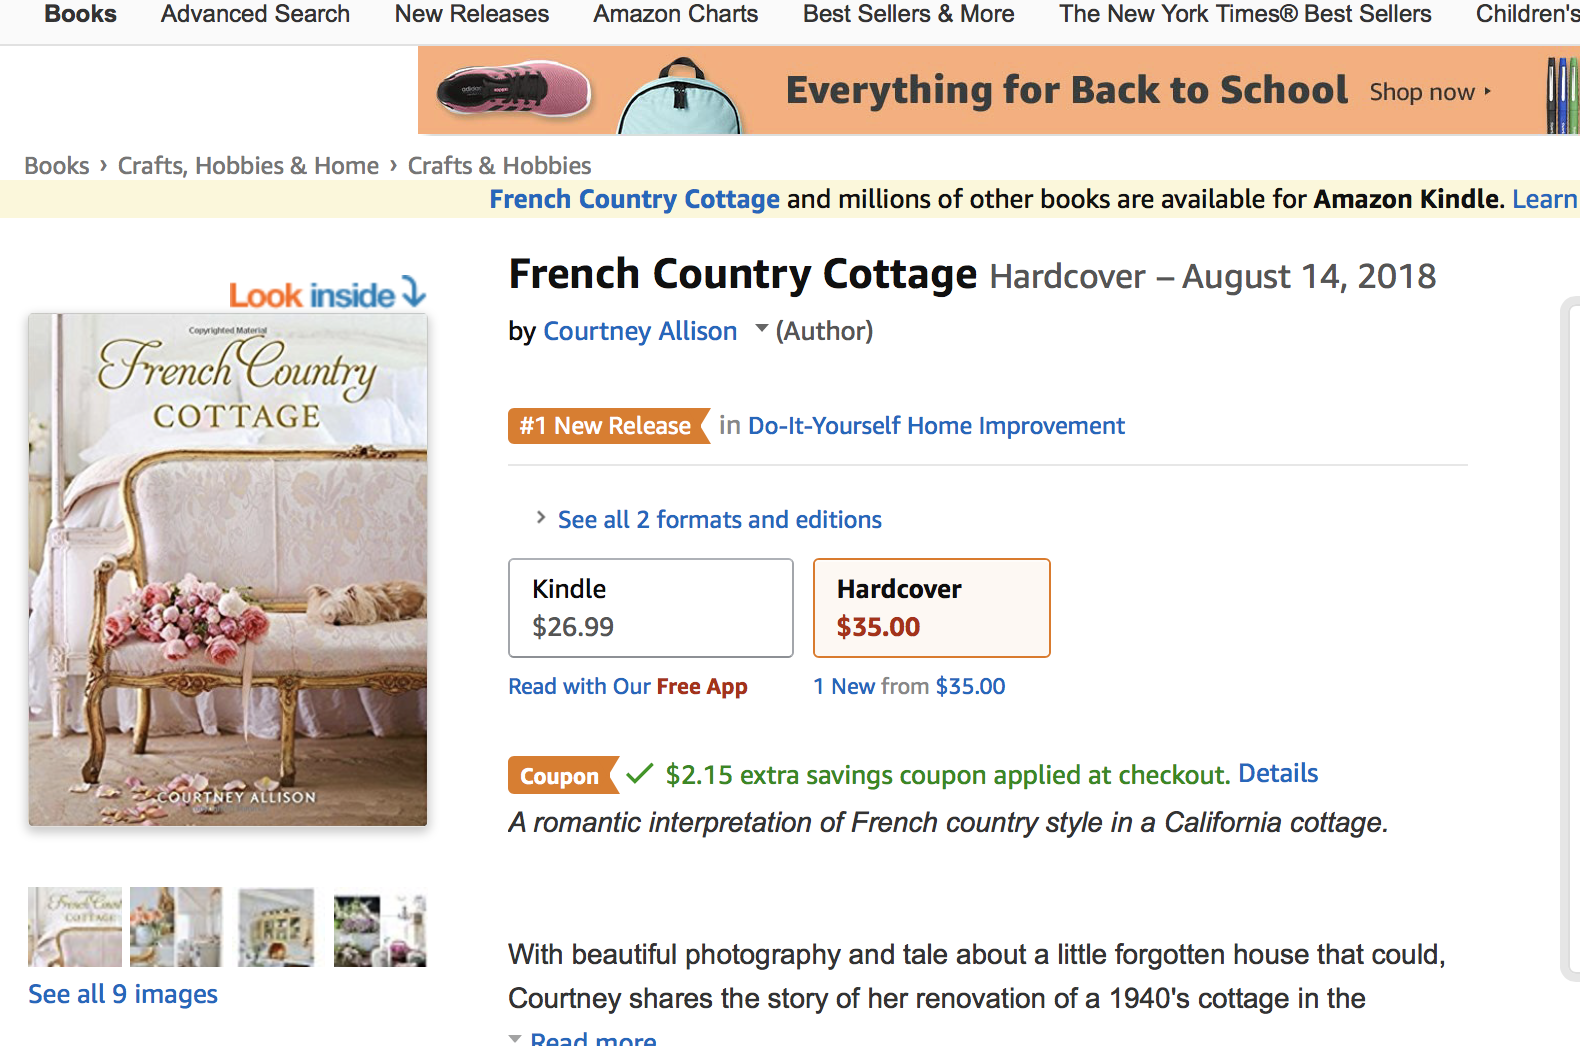The width and height of the screenshot is (1580, 1046).
Task: Select the Kindle $26.99 format option
Action: click(x=650, y=608)
